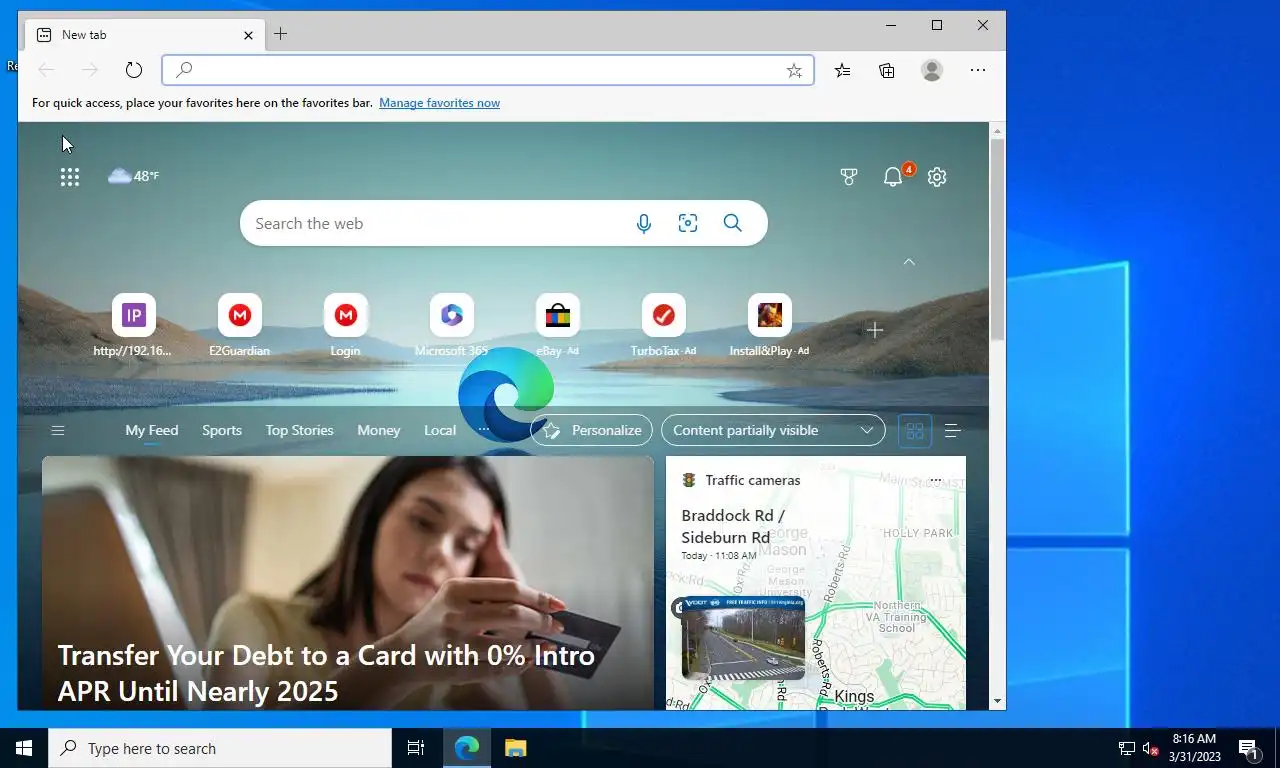Image resolution: width=1280 pixels, height=768 pixels.
Task: Click scrollbar down arrow
Action: pyautogui.click(x=997, y=702)
